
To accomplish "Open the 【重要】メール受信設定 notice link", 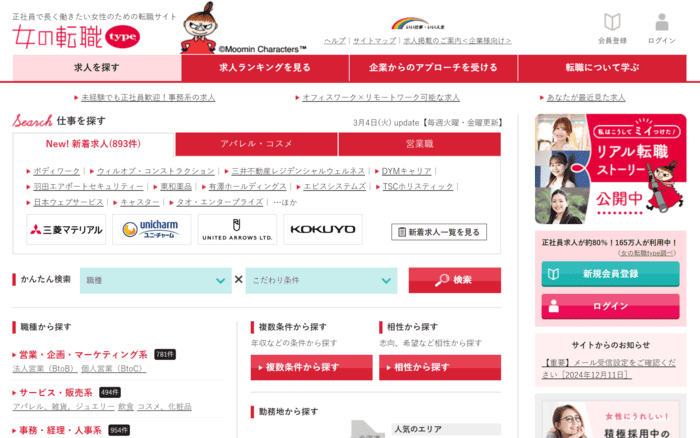I will 609,369.
